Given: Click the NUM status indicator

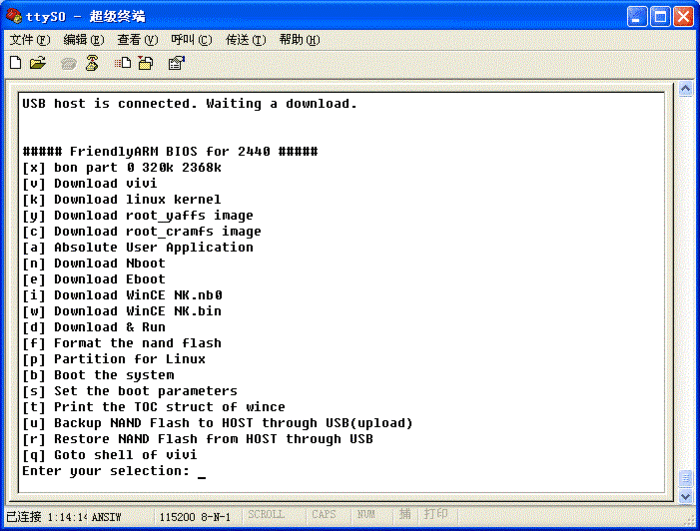Looking at the screenshot, I should [366, 514].
